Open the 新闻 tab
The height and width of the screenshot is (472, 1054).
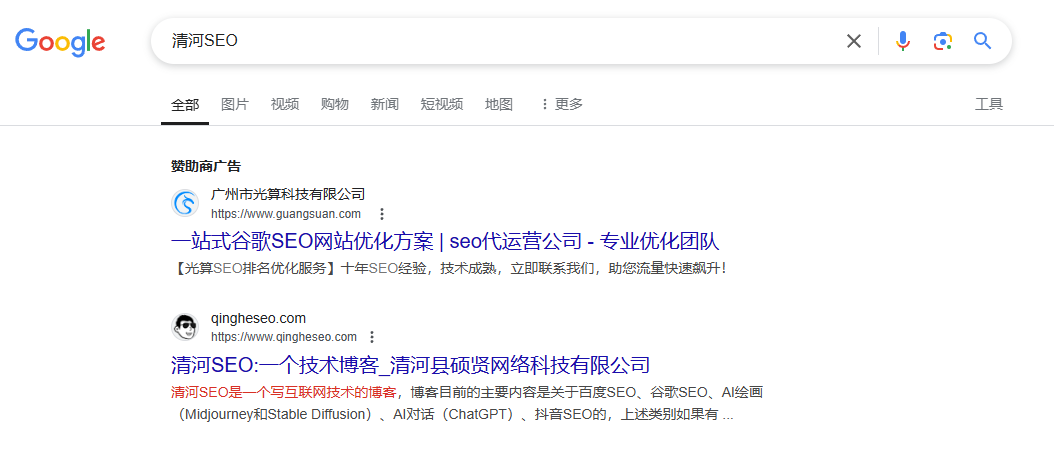[x=384, y=104]
